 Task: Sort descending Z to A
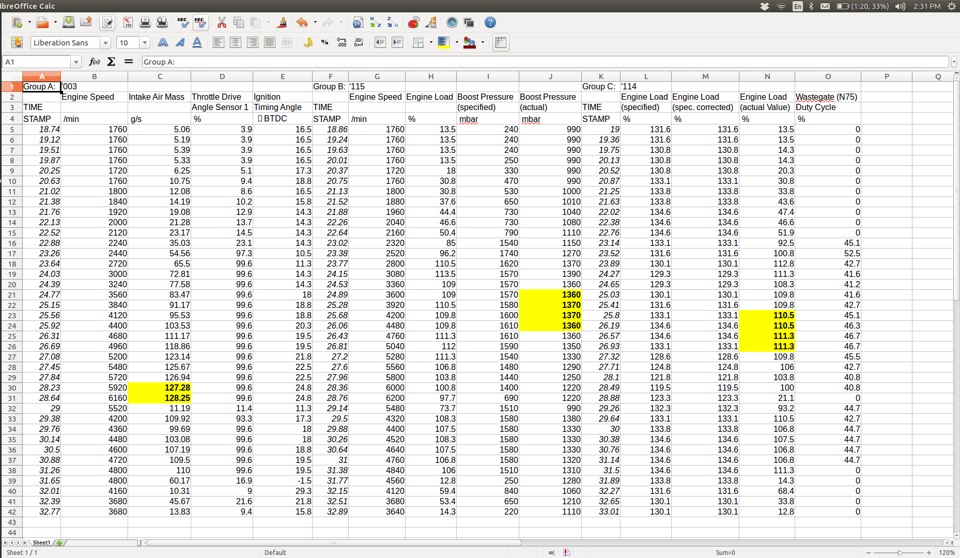pyautogui.click(x=392, y=23)
